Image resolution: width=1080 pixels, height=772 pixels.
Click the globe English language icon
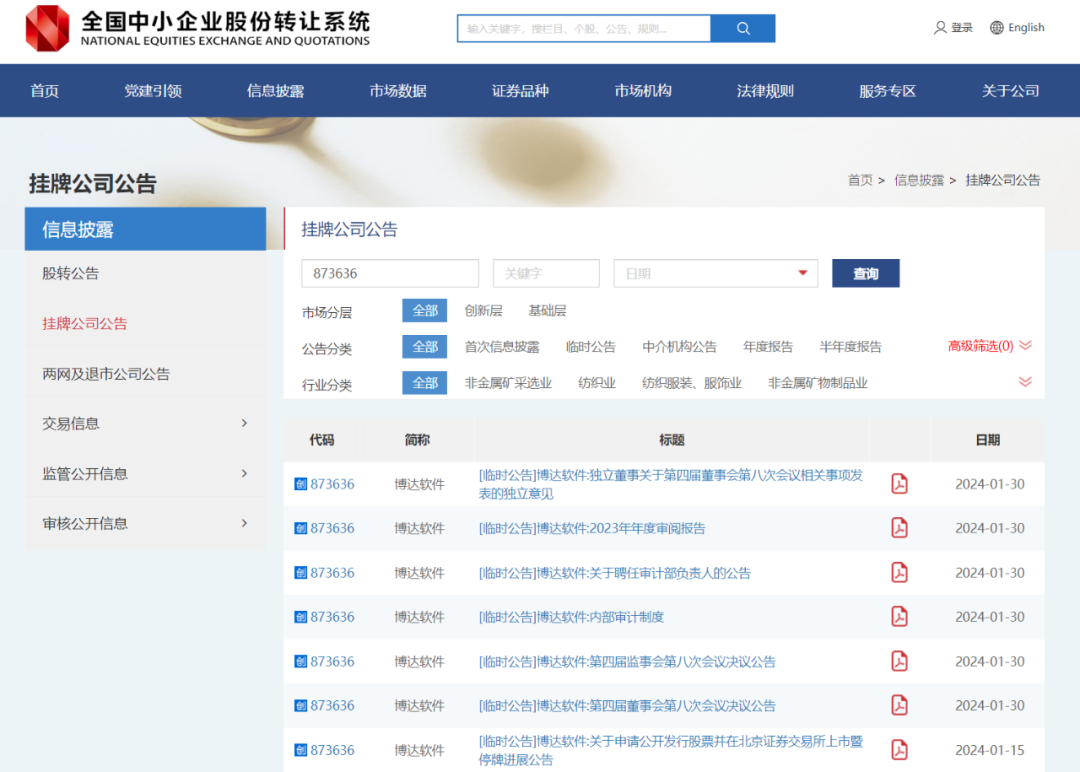coord(996,28)
